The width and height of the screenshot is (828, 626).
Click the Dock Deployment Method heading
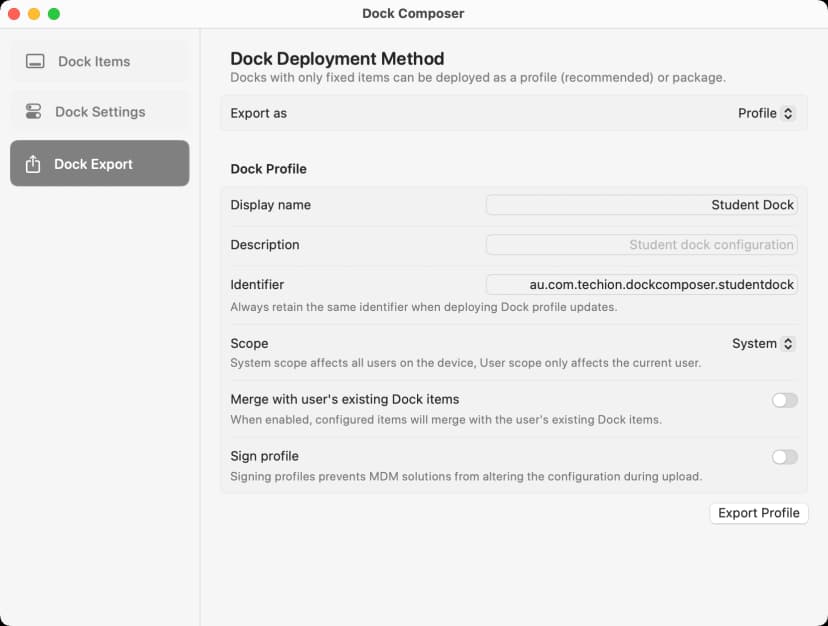337,59
